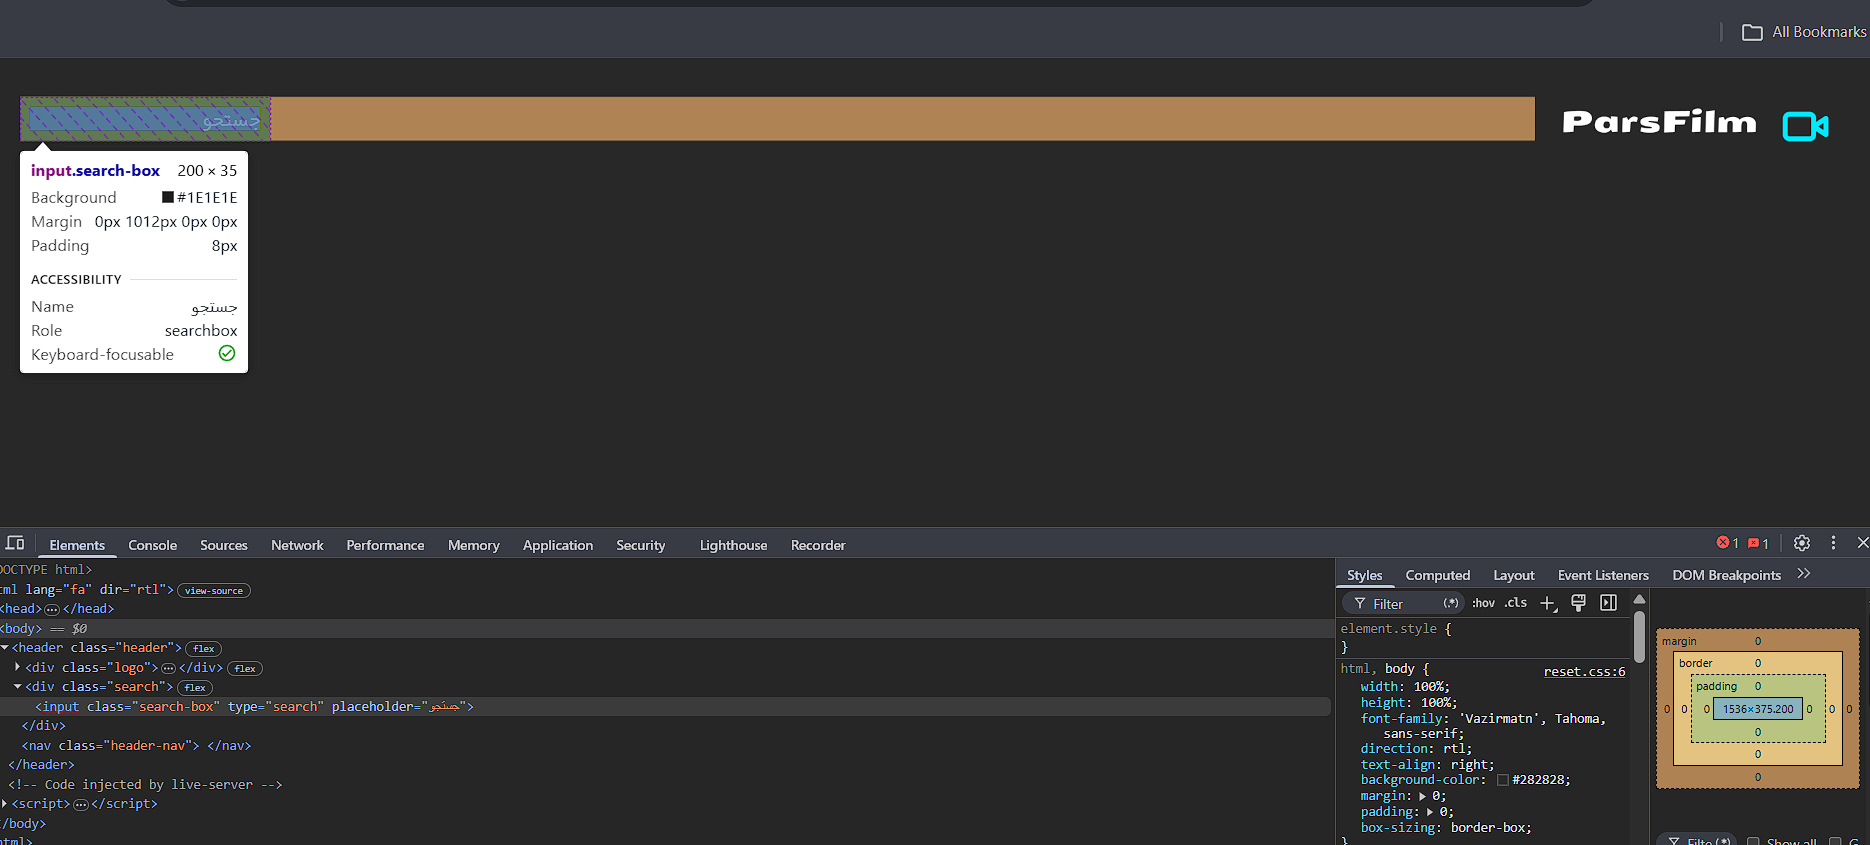Expand the logo div ellipsis
The image size is (1870, 845).
(x=168, y=668)
